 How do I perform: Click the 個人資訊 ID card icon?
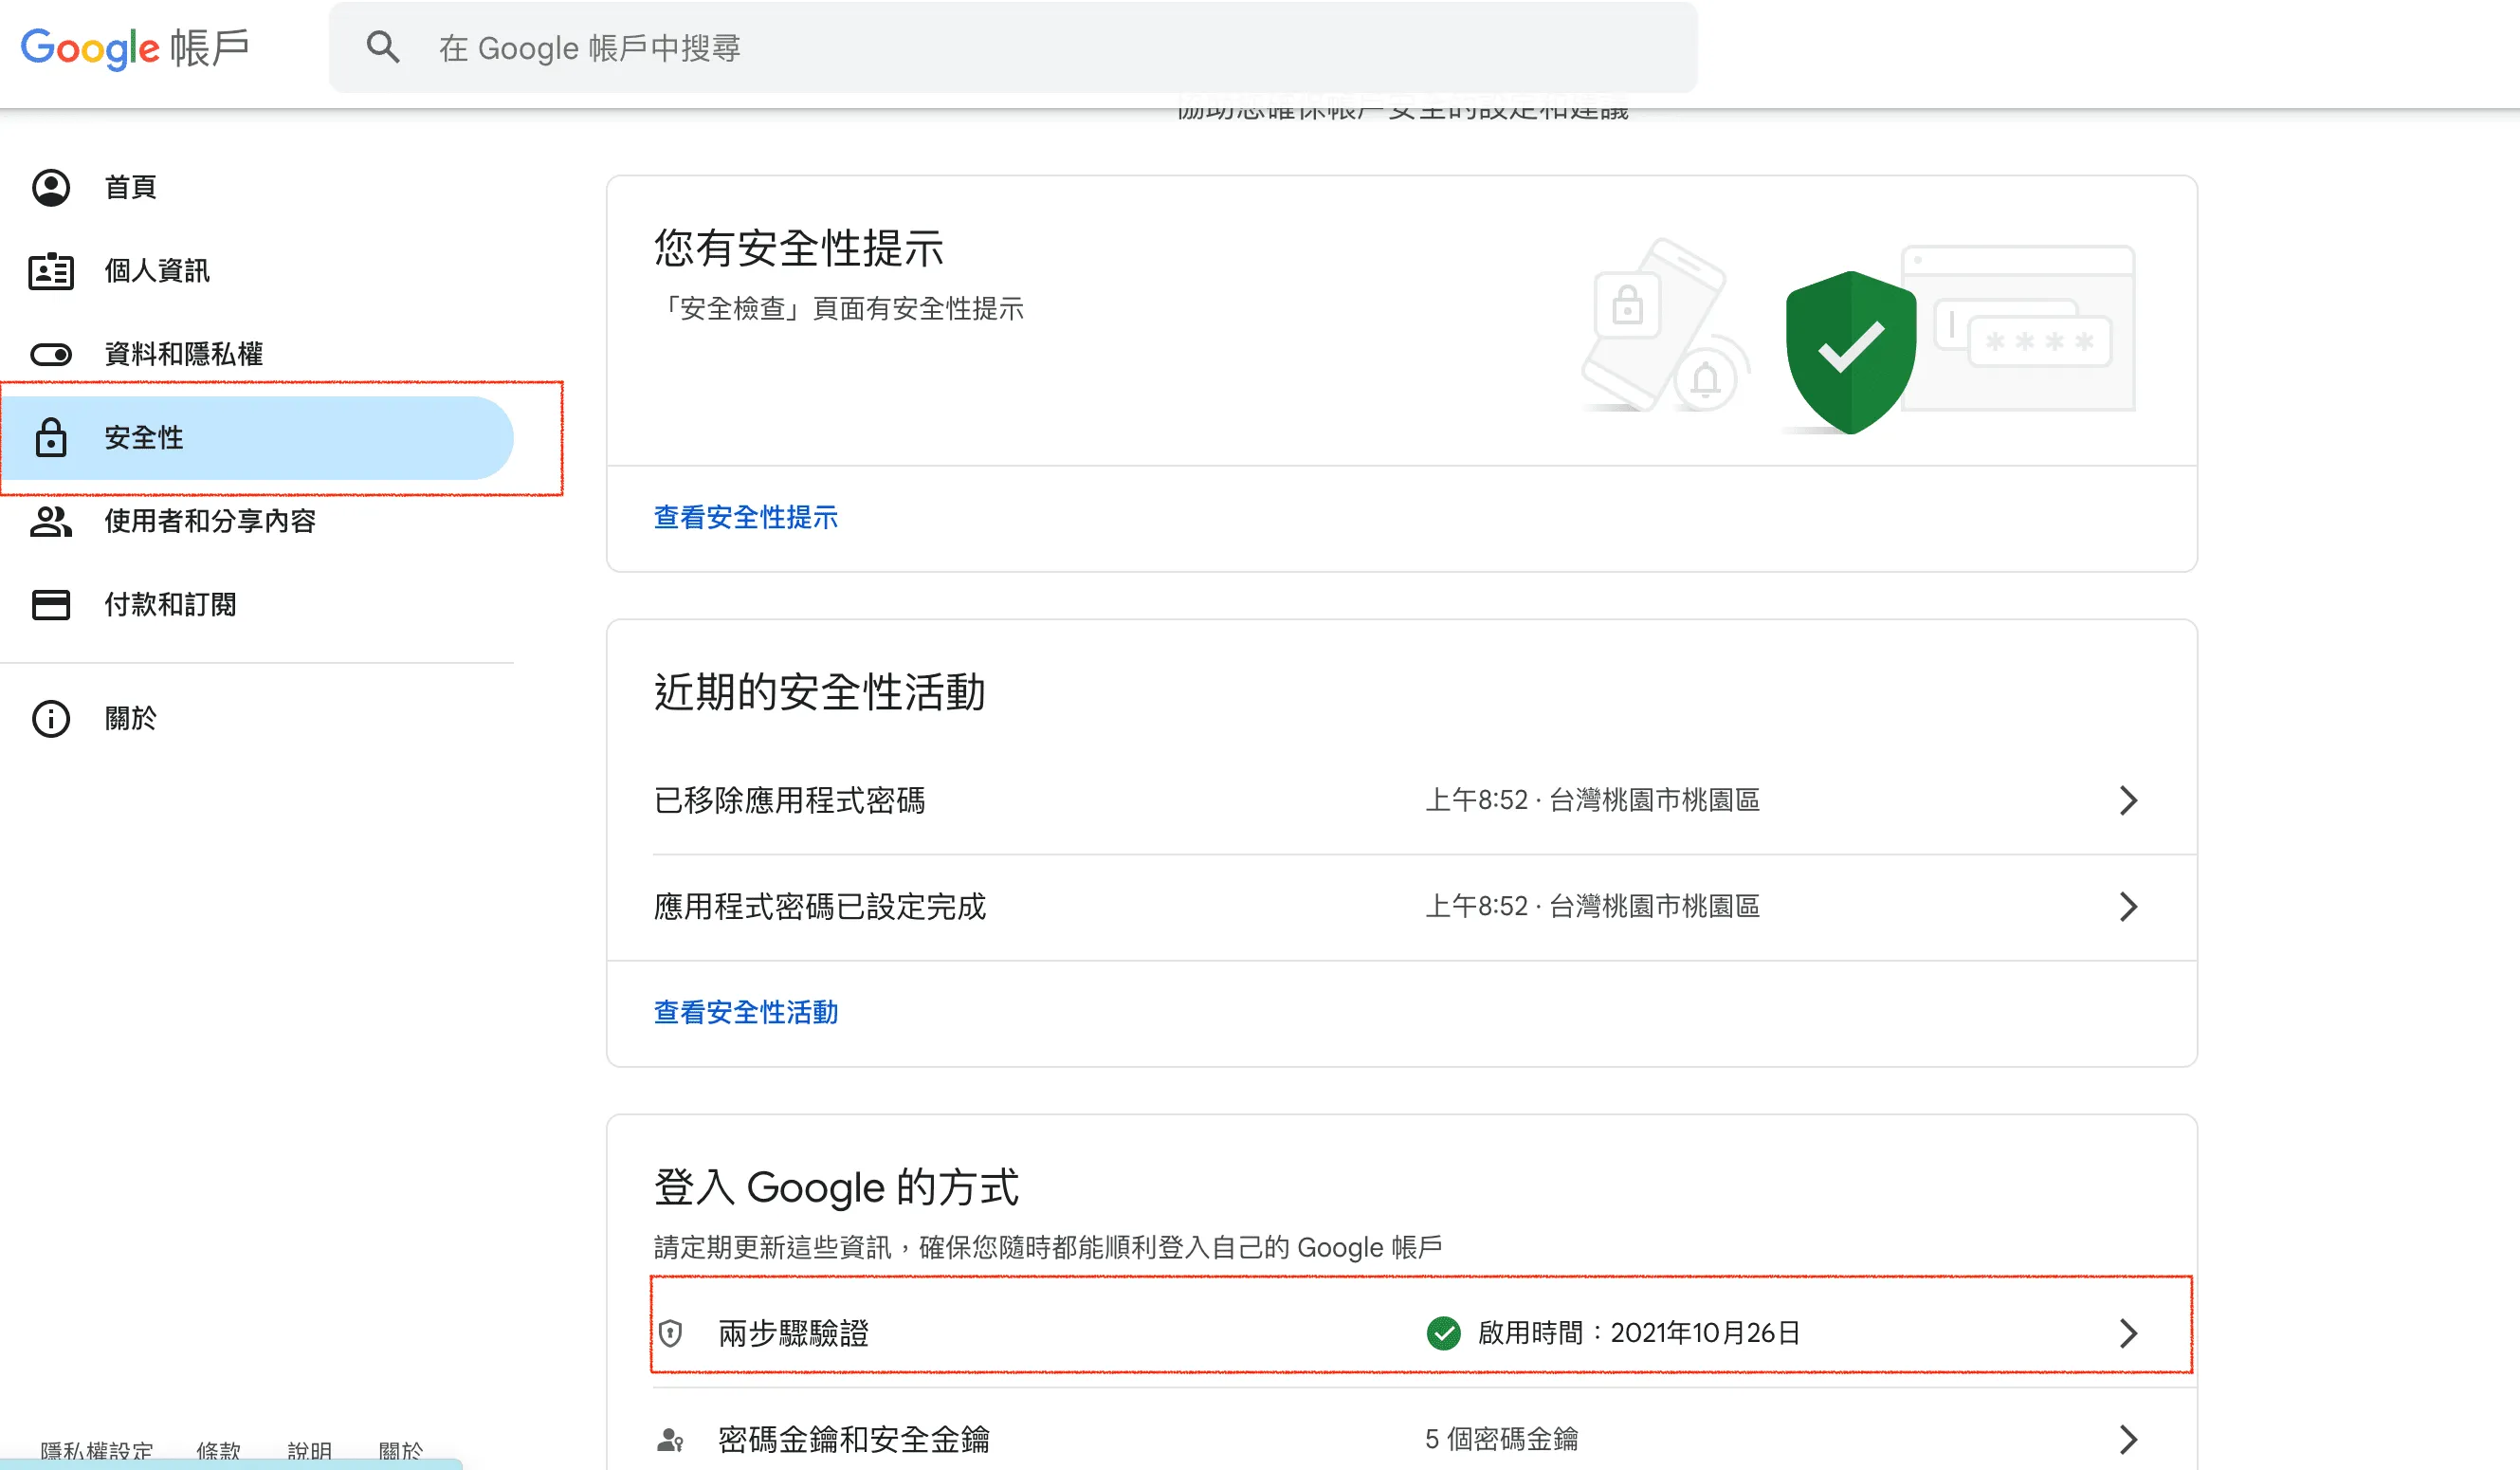coord(51,271)
